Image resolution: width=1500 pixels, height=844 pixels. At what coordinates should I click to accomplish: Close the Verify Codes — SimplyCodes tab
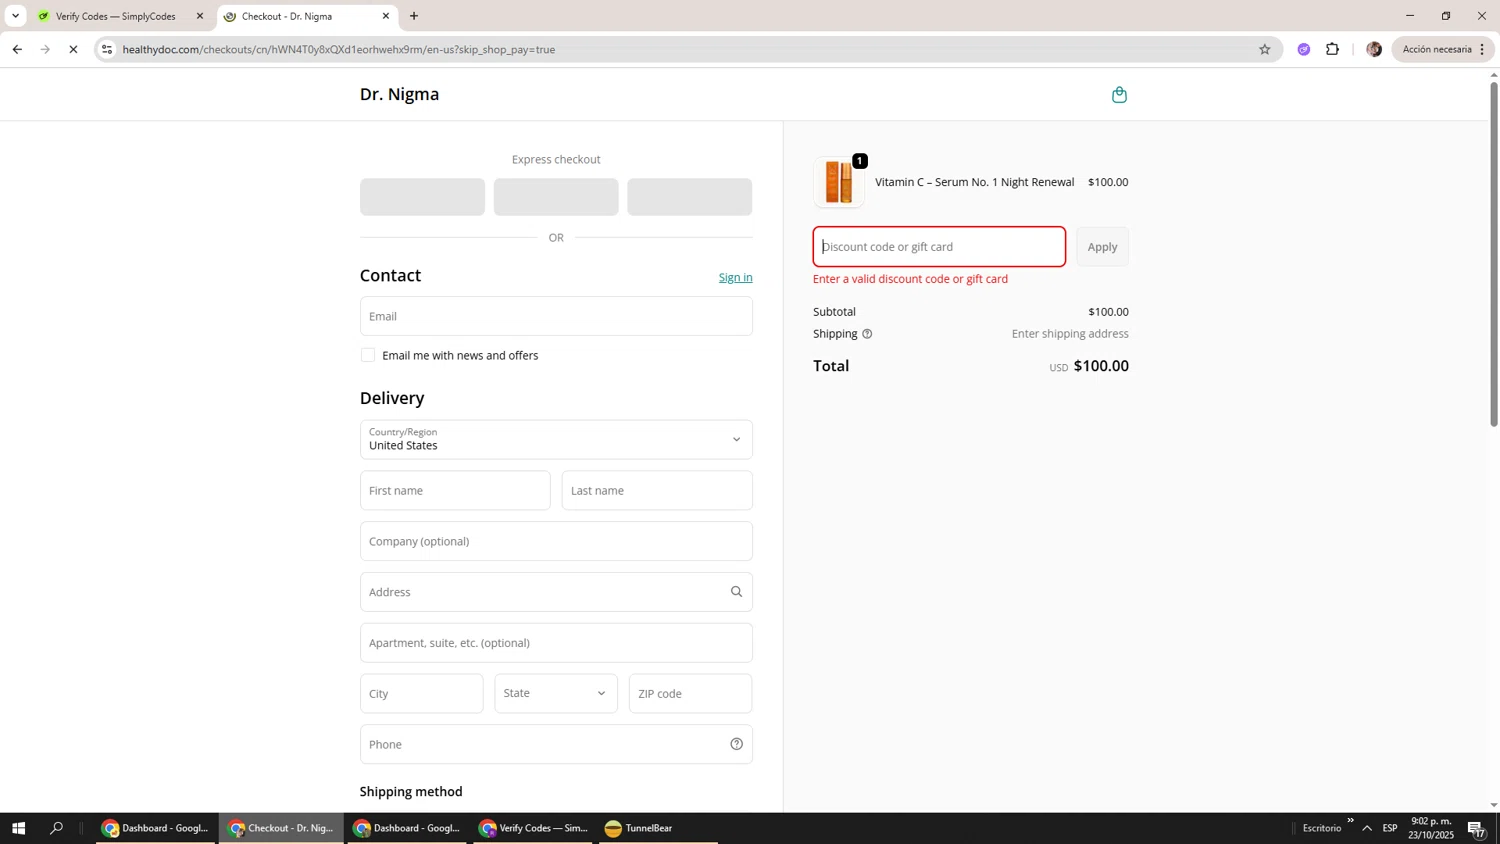point(199,16)
